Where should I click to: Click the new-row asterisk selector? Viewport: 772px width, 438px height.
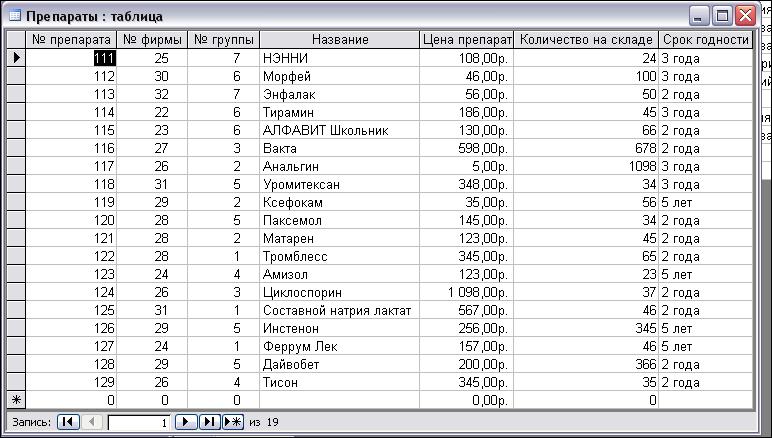point(16,400)
